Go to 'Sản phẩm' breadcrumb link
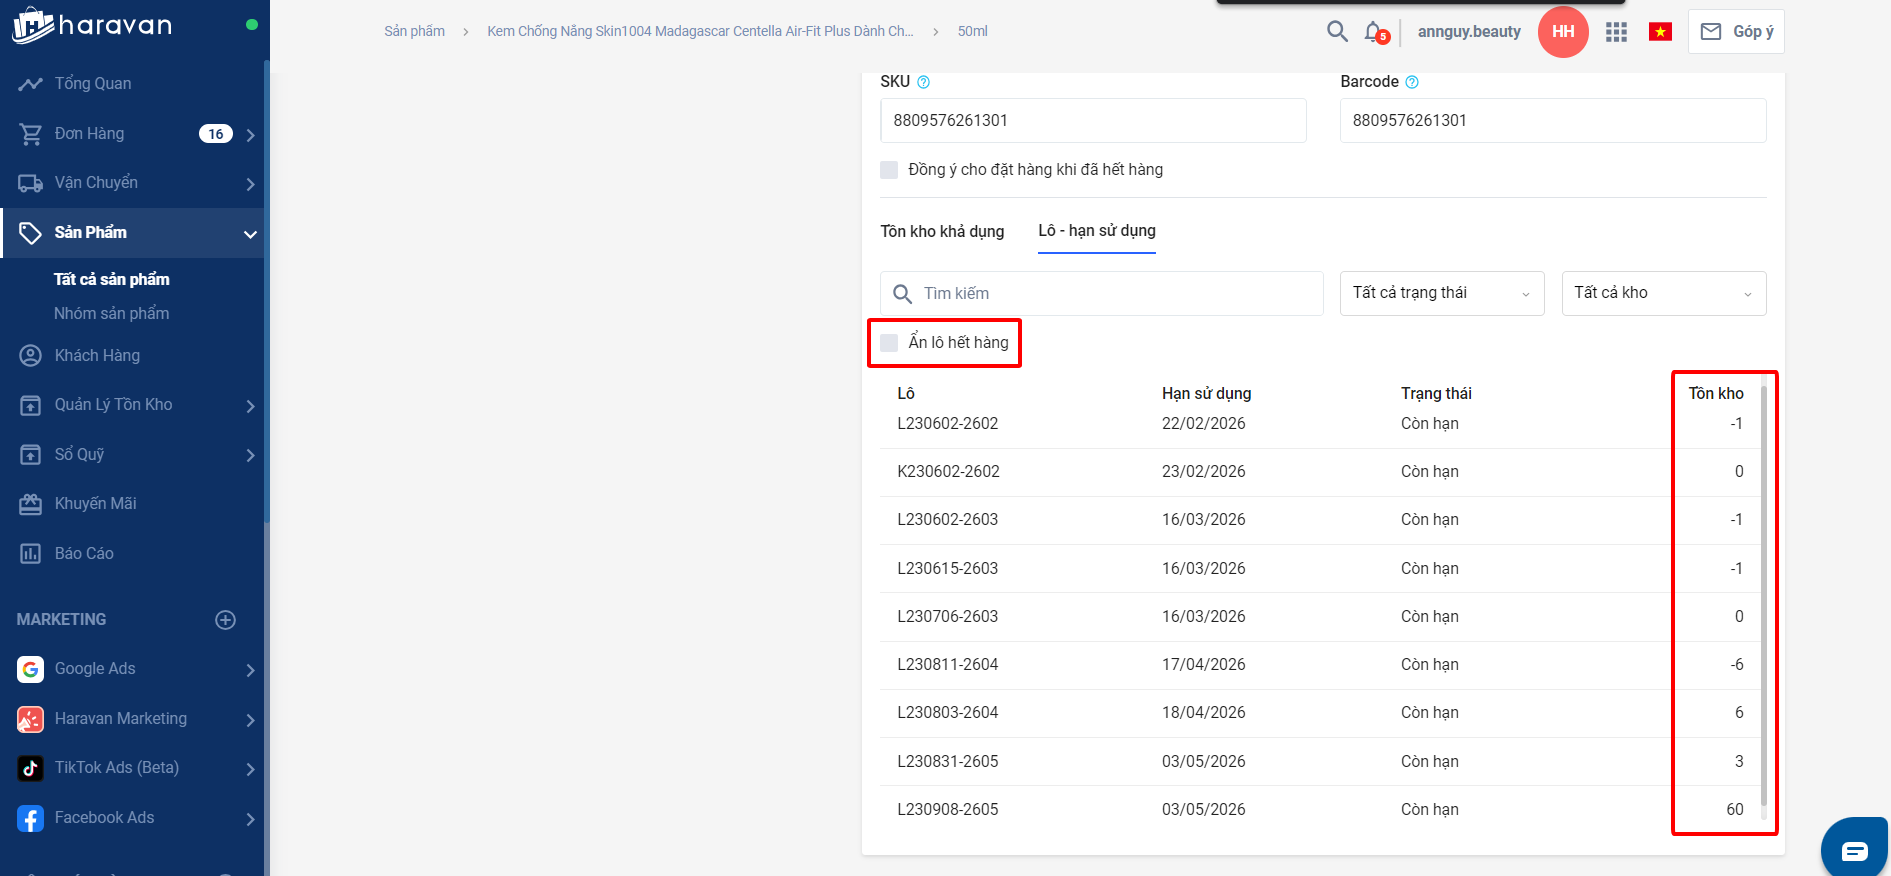1891x876 pixels. coord(414,31)
